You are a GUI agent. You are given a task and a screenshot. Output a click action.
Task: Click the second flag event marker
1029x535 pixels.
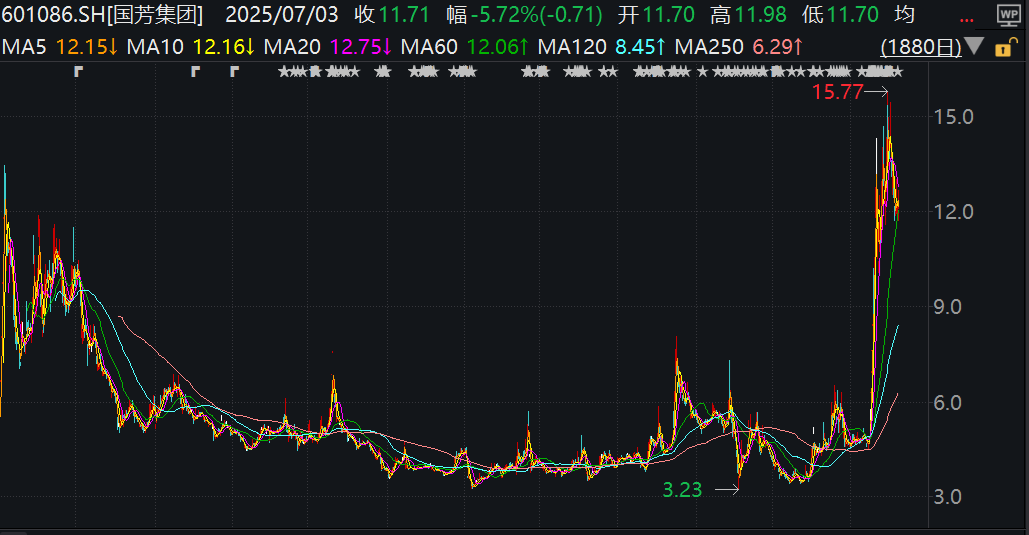point(196,71)
